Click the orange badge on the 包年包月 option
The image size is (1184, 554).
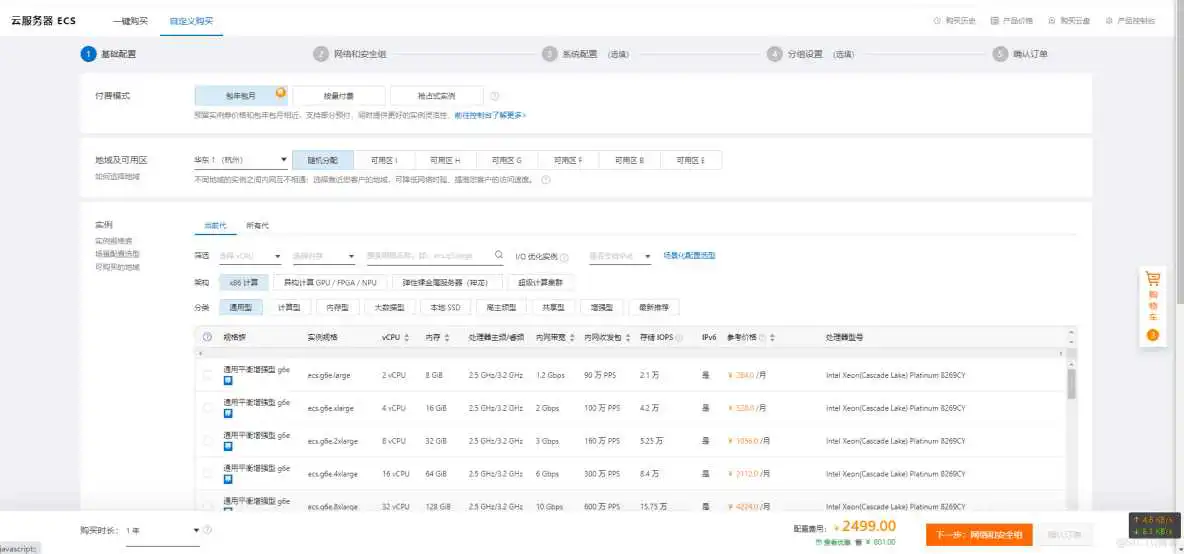(281, 93)
